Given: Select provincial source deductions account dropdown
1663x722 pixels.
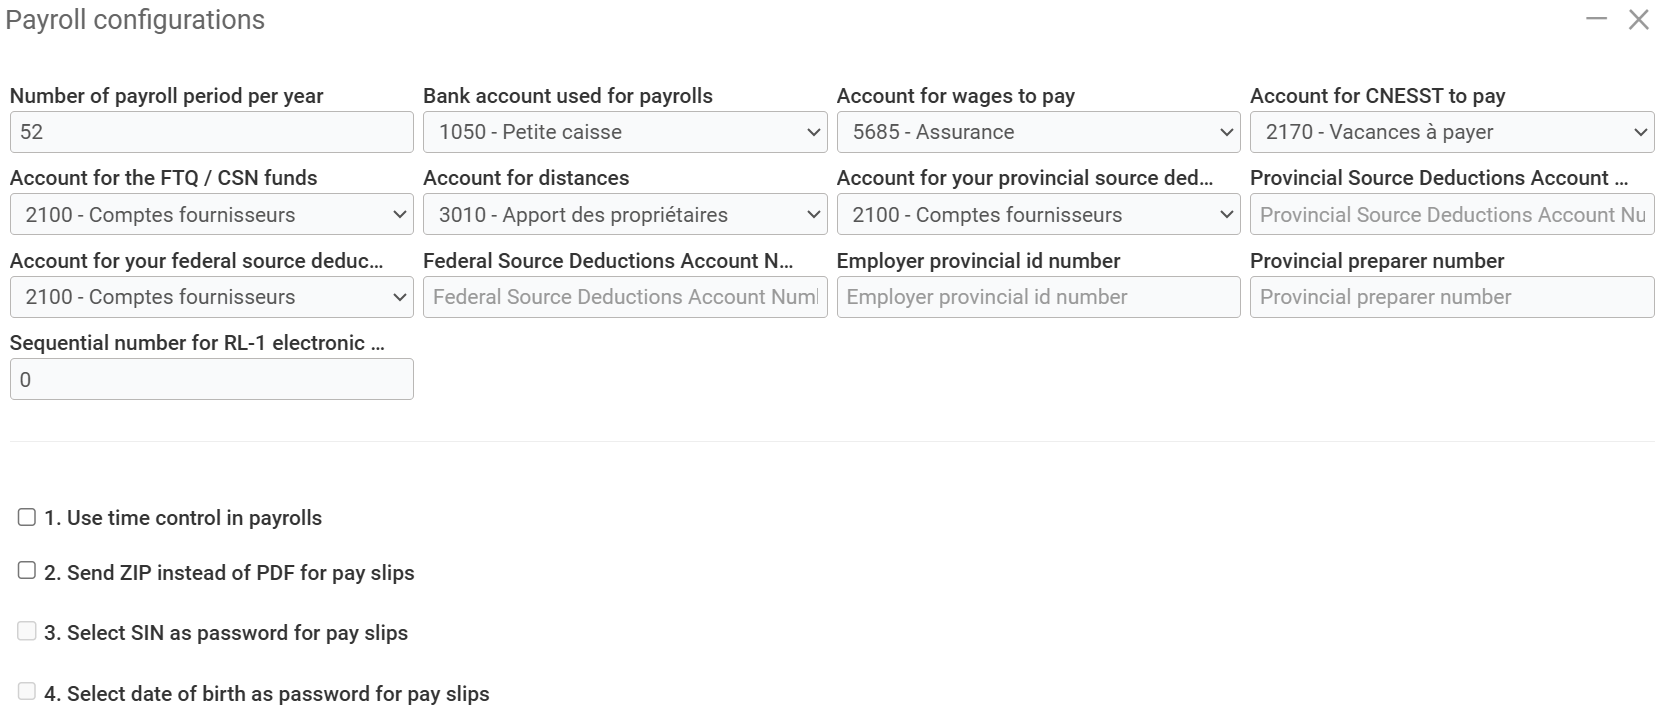Looking at the screenshot, I should 1038,215.
